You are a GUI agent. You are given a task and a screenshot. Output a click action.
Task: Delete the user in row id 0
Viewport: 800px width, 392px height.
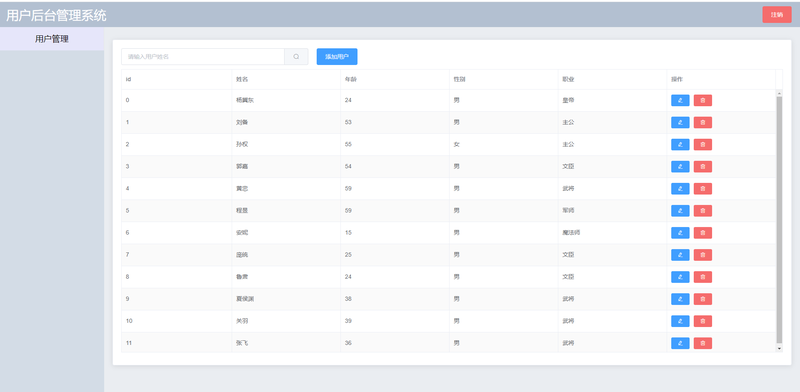coord(703,101)
